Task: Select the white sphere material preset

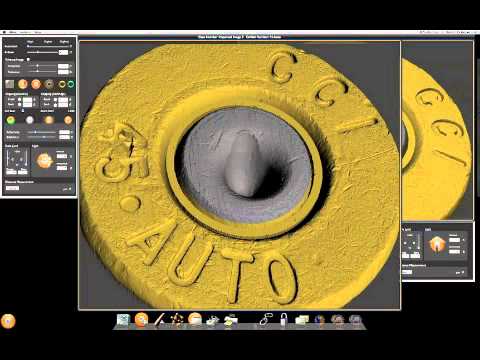Action: [x=30, y=120]
